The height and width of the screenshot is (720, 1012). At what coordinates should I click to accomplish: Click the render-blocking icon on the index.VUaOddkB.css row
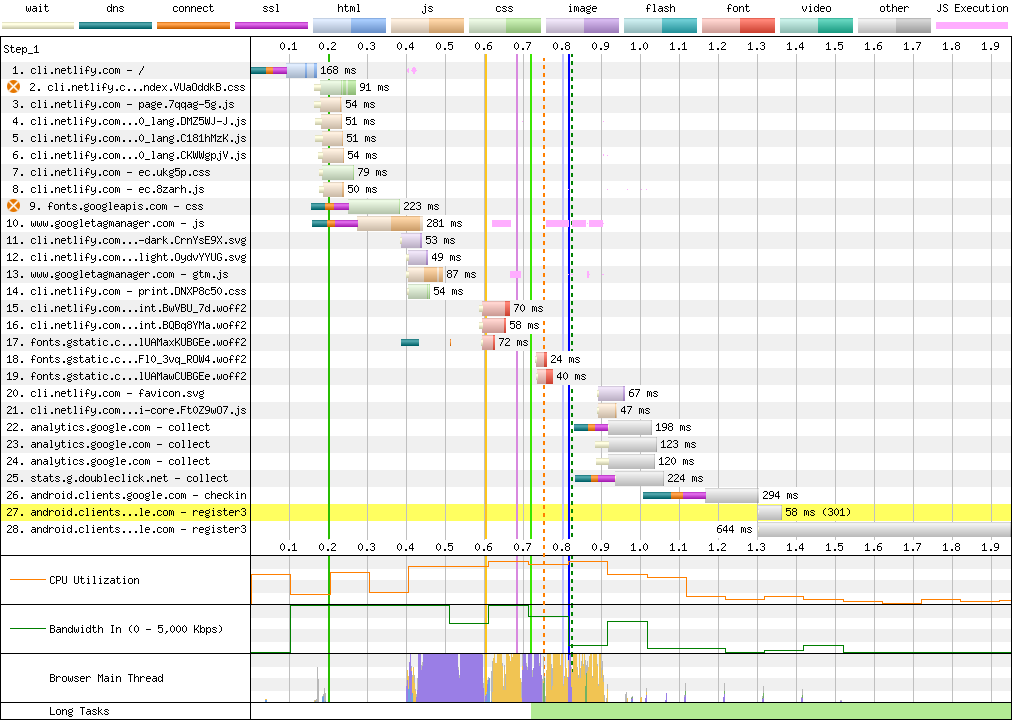tap(14, 87)
